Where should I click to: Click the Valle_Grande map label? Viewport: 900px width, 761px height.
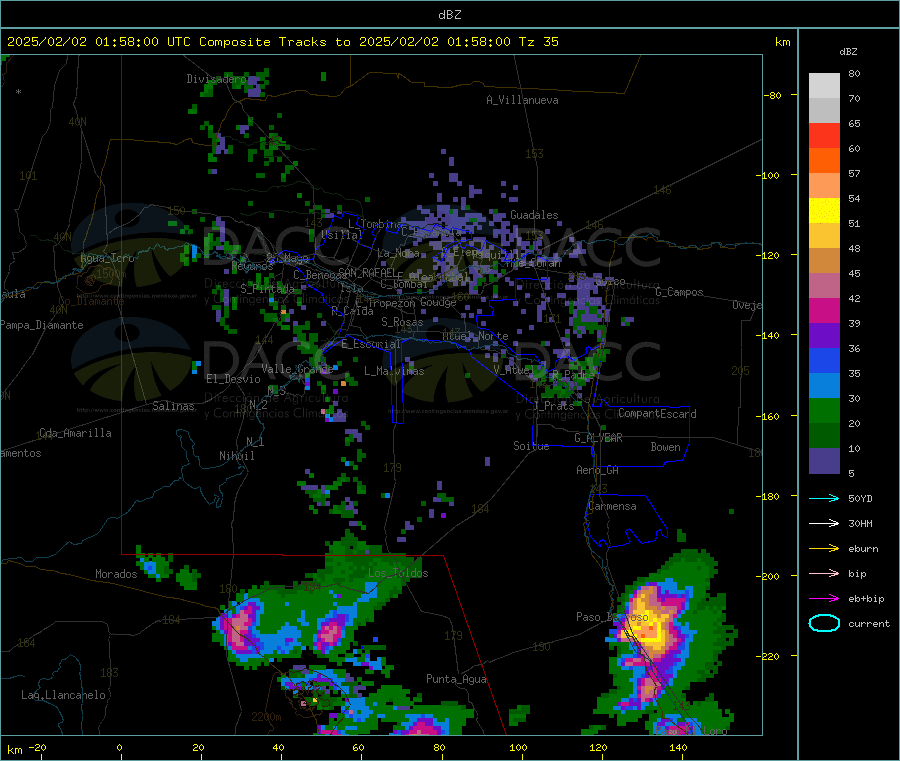[297, 369]
